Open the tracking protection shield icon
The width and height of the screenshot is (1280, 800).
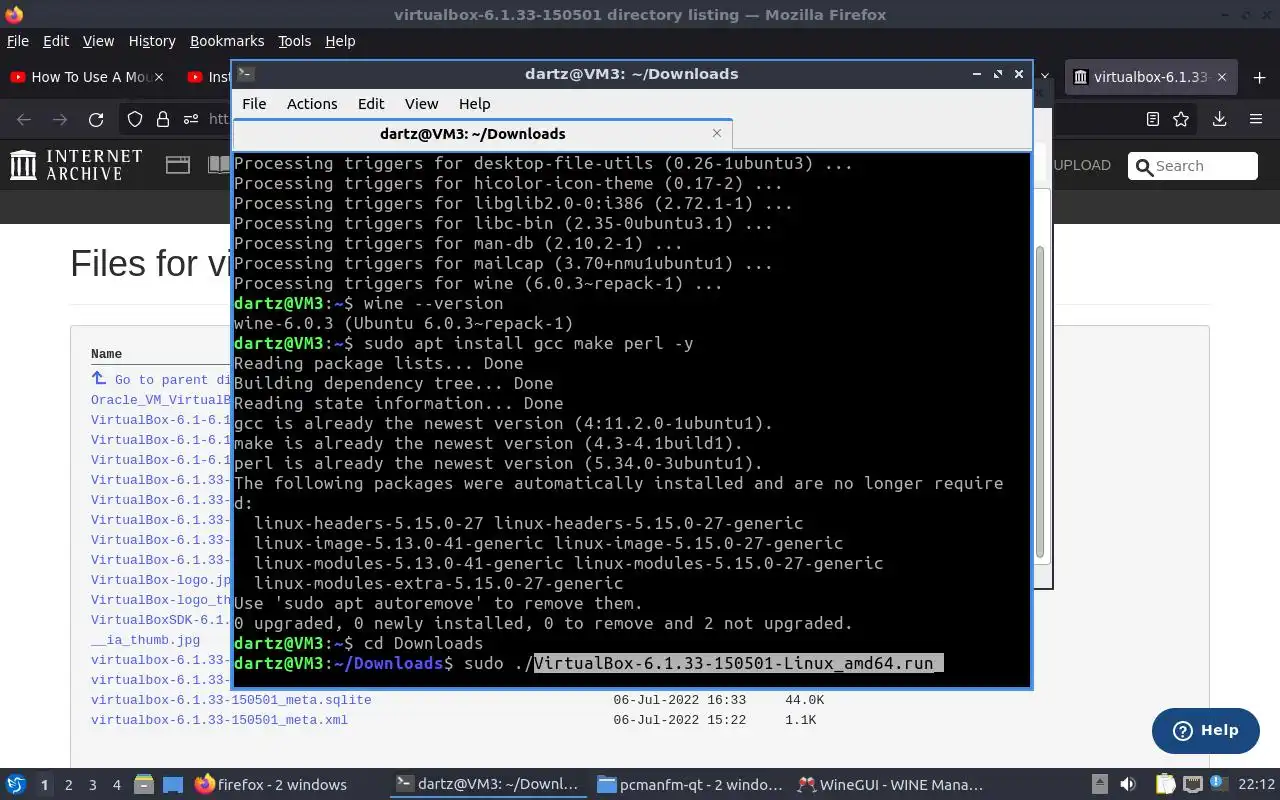(135, 119)
